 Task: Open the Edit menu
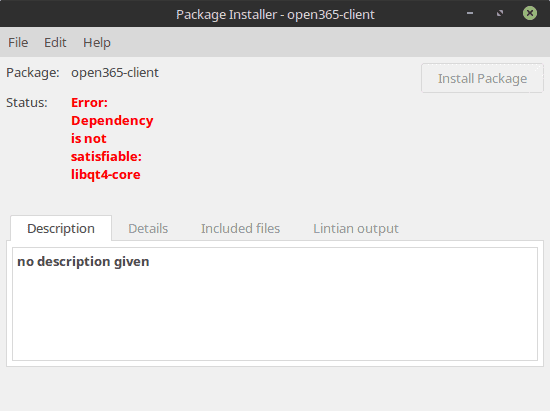55,42
